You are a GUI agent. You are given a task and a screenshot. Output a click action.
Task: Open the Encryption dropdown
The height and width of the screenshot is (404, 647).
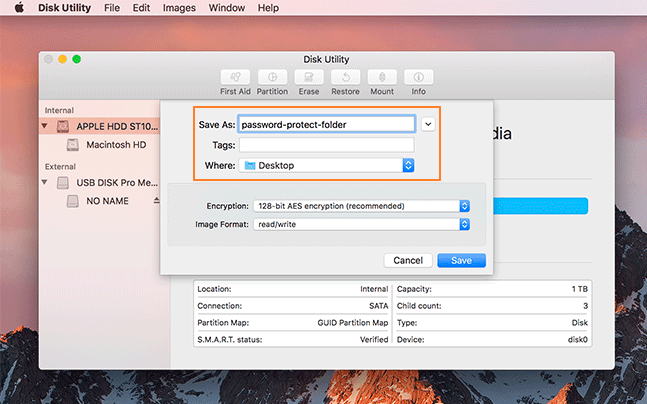(x=361, y=206)
